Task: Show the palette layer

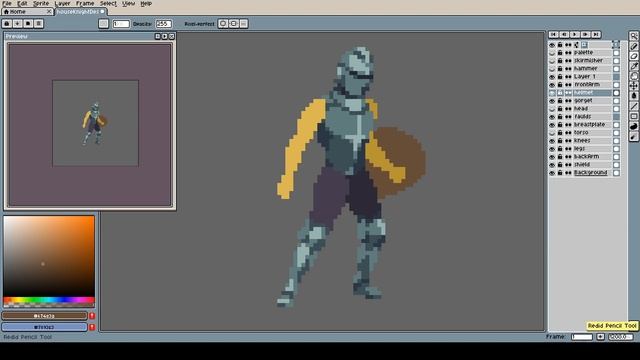Action: coord(552,53)
